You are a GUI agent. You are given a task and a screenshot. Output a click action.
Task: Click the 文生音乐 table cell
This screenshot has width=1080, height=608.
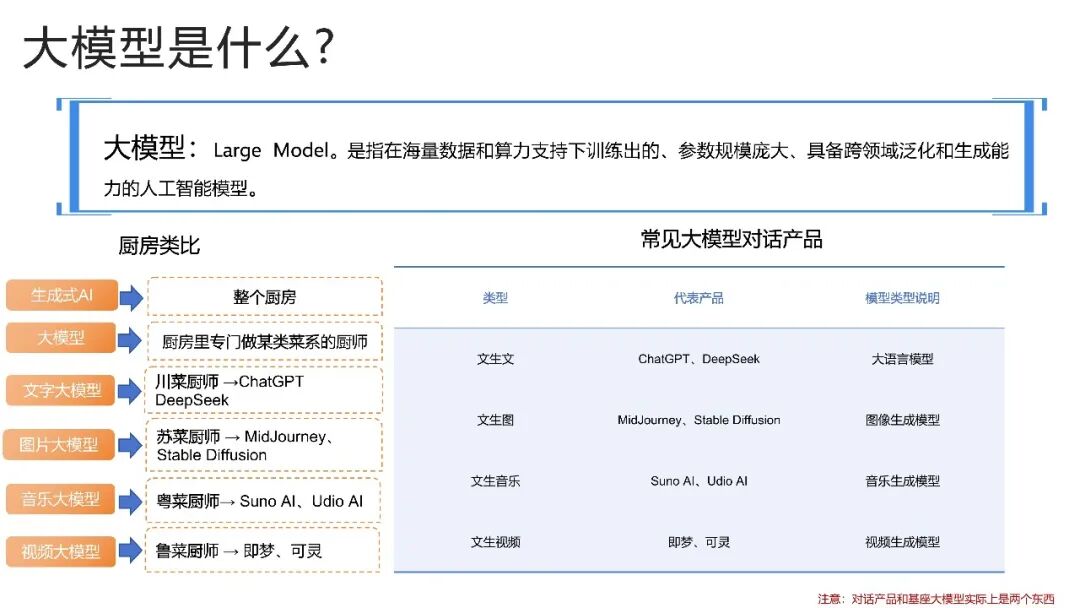click(495, 481)
